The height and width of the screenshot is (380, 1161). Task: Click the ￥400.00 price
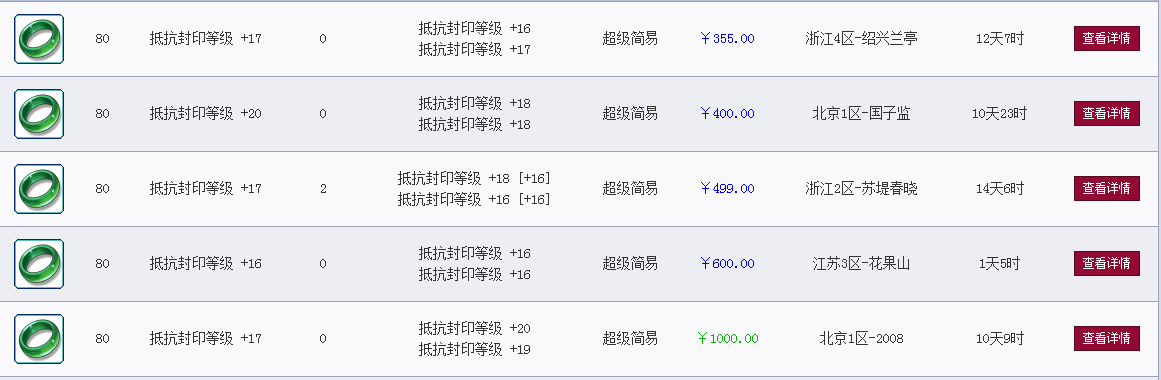[727, 113]
